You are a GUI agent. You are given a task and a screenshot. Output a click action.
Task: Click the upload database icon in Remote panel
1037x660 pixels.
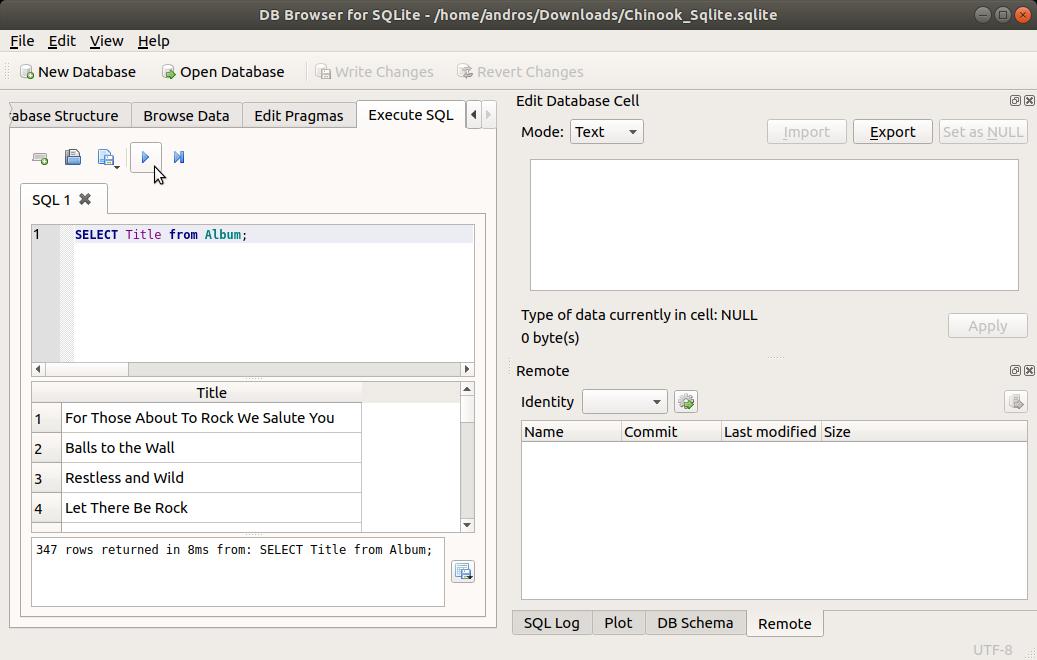tap(1015, 401)
